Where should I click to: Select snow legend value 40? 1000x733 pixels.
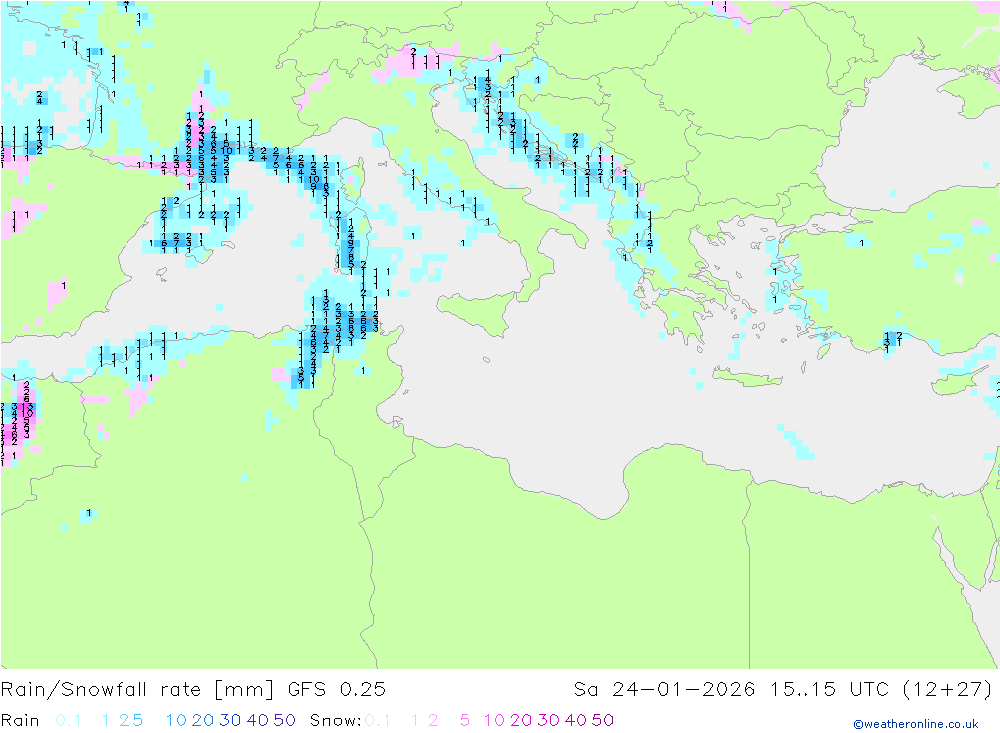(575, 720)
